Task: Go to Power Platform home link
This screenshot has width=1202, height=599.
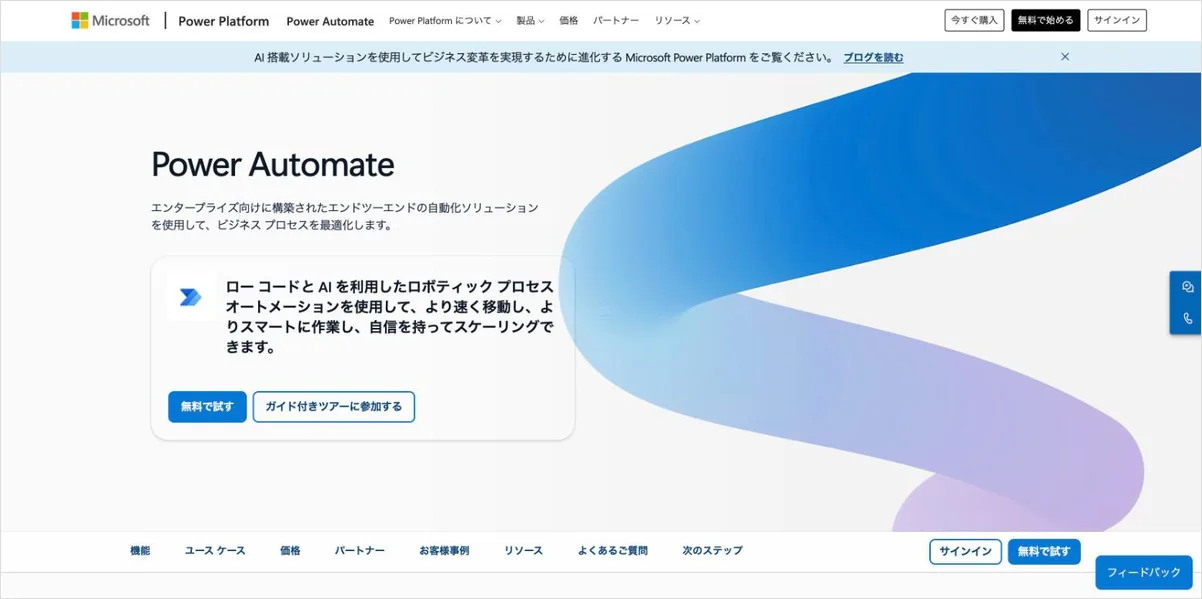Action: coord(223,21)
